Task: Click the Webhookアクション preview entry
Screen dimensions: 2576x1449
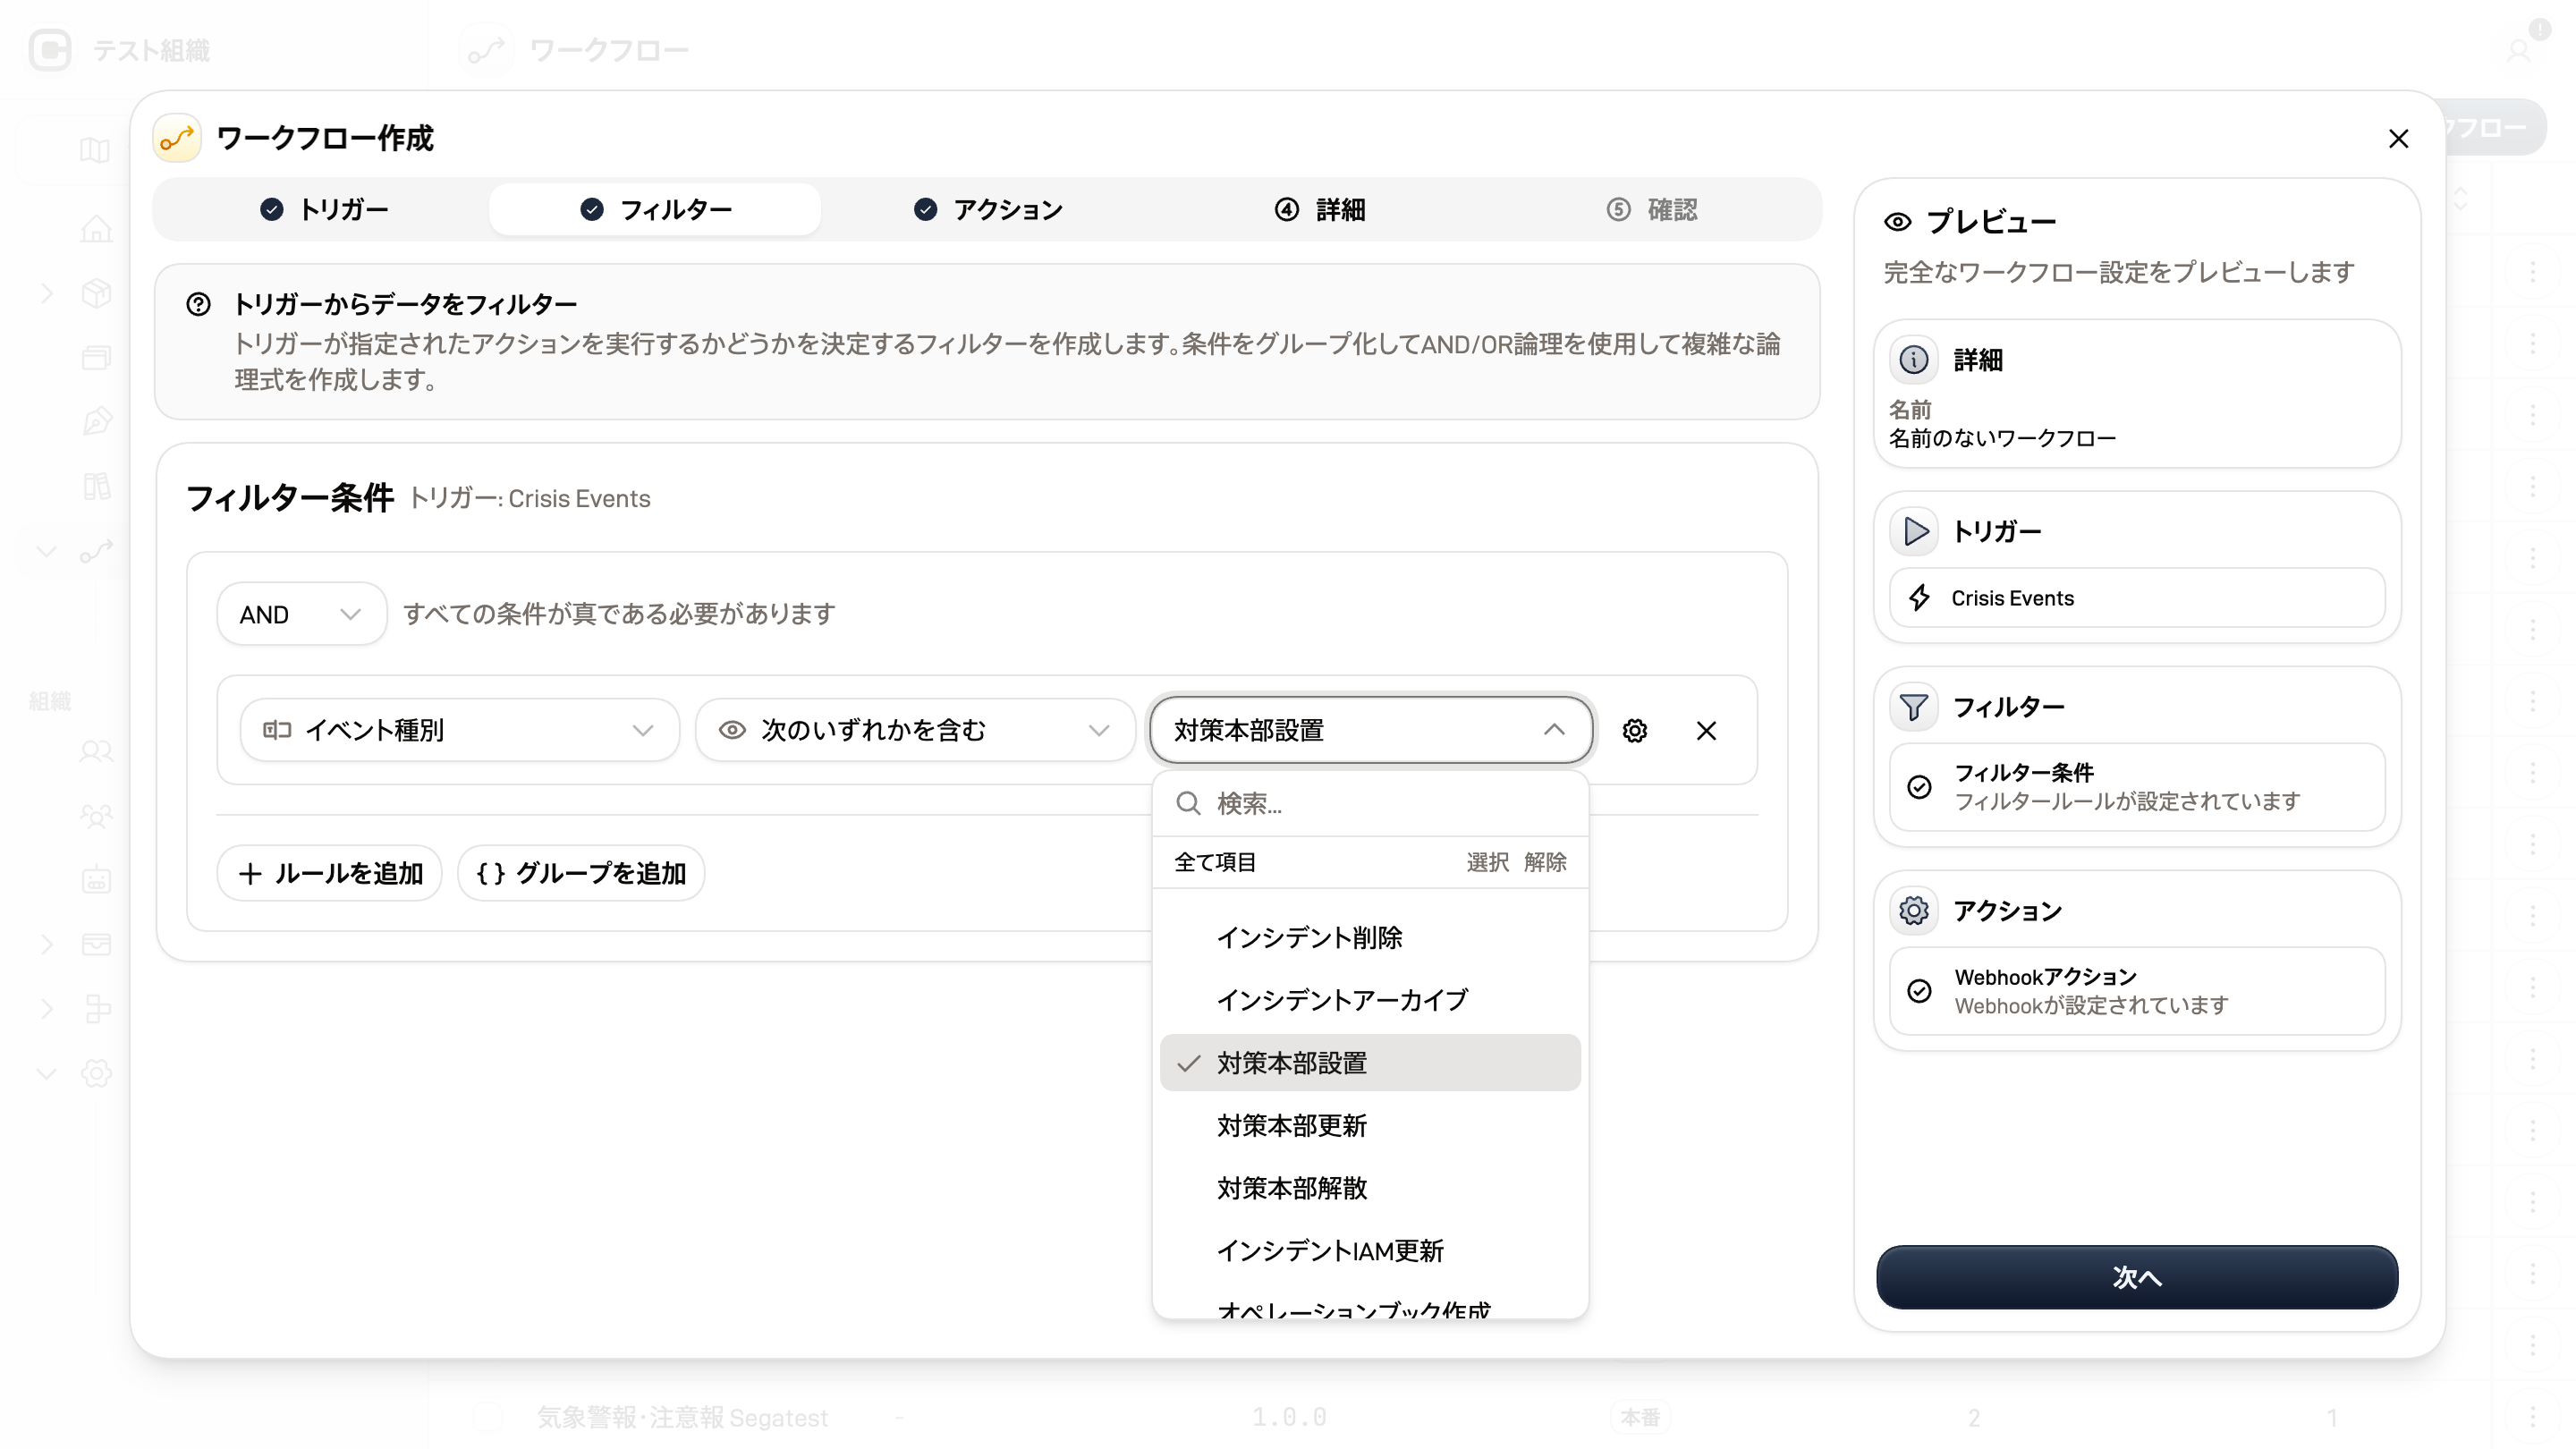Action: tap(2137, 991)
